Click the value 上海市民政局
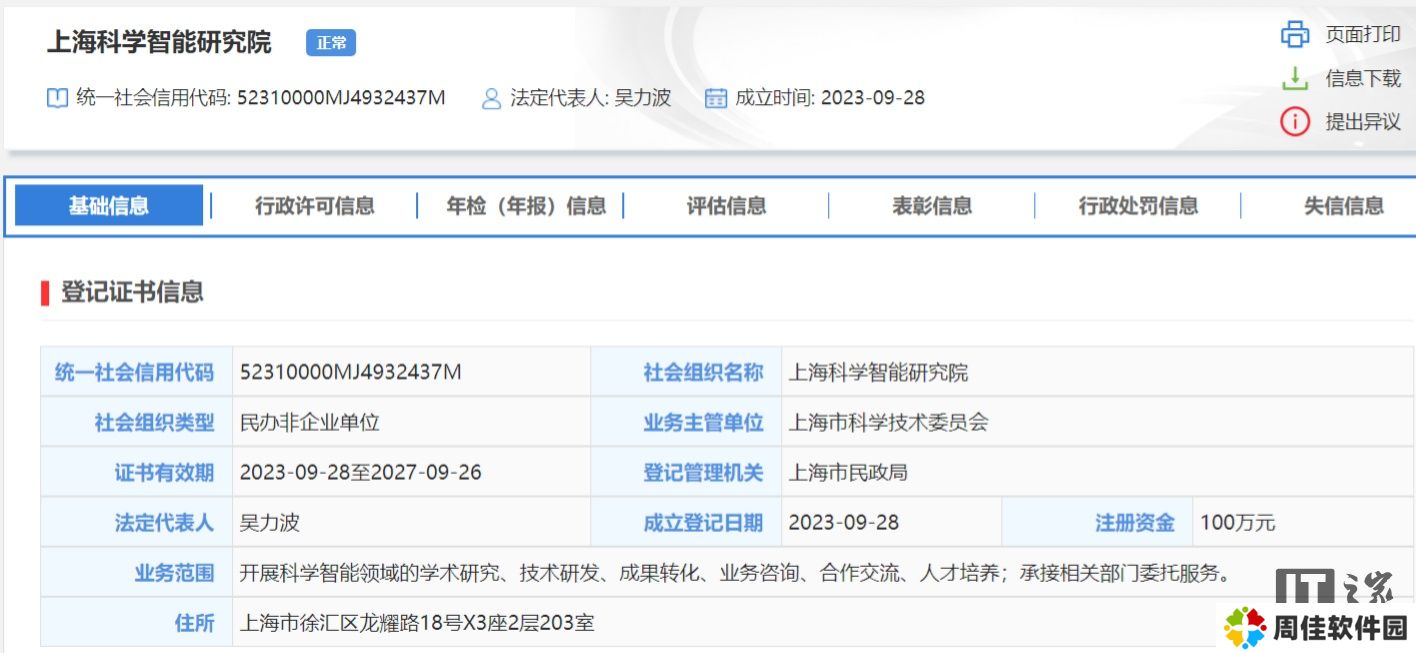Viewport: 1416px width, 653px height. coord(848,472)
